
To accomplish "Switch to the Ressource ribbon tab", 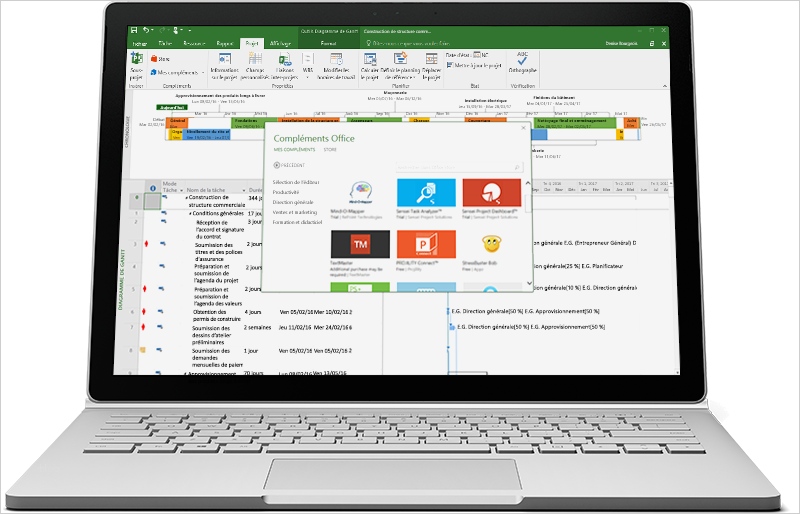I will (194, 44).
